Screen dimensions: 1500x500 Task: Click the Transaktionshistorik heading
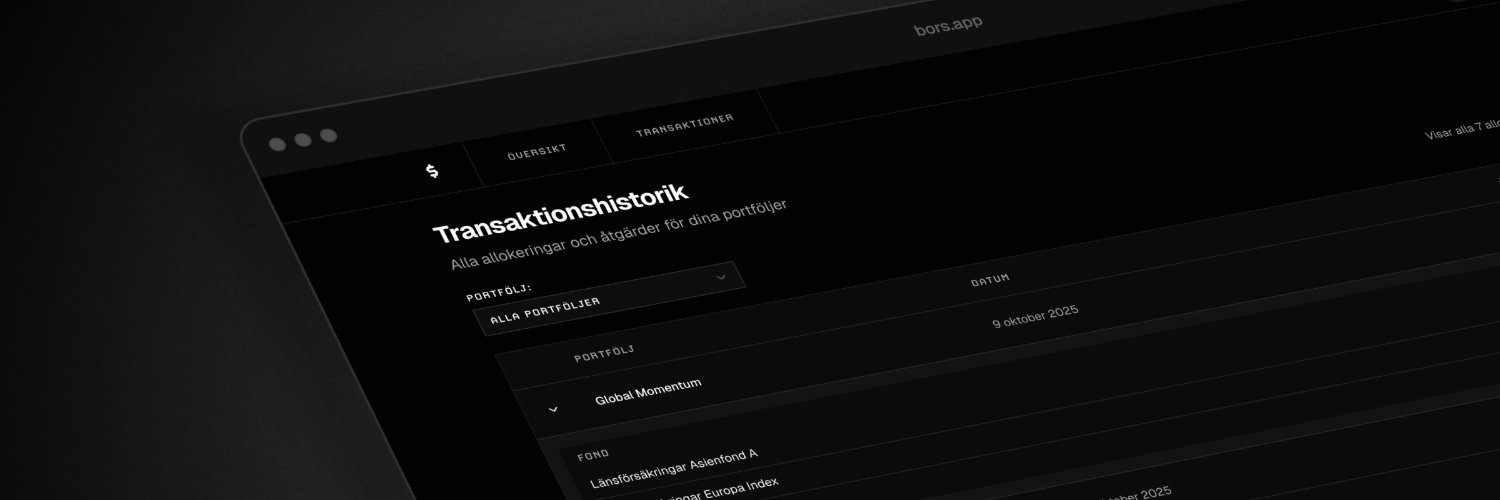[560, 213]
